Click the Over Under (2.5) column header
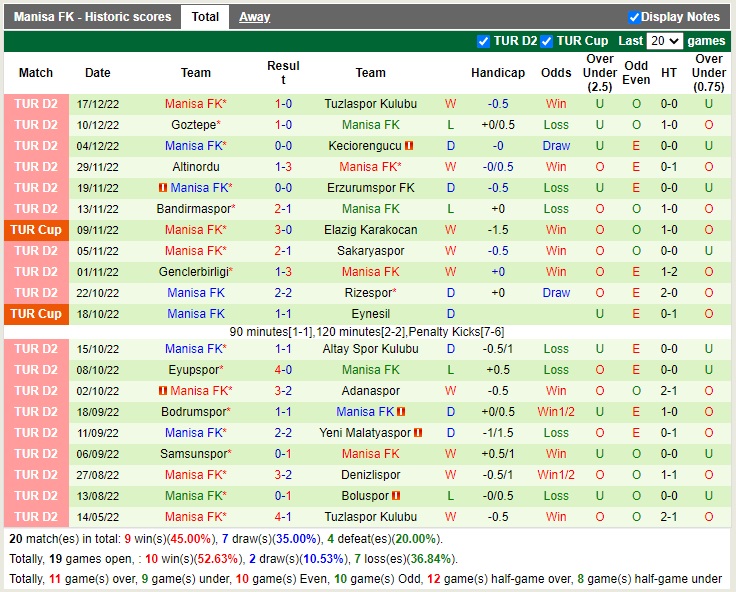This screenshot has height=592, width=736. coord(599,73)
